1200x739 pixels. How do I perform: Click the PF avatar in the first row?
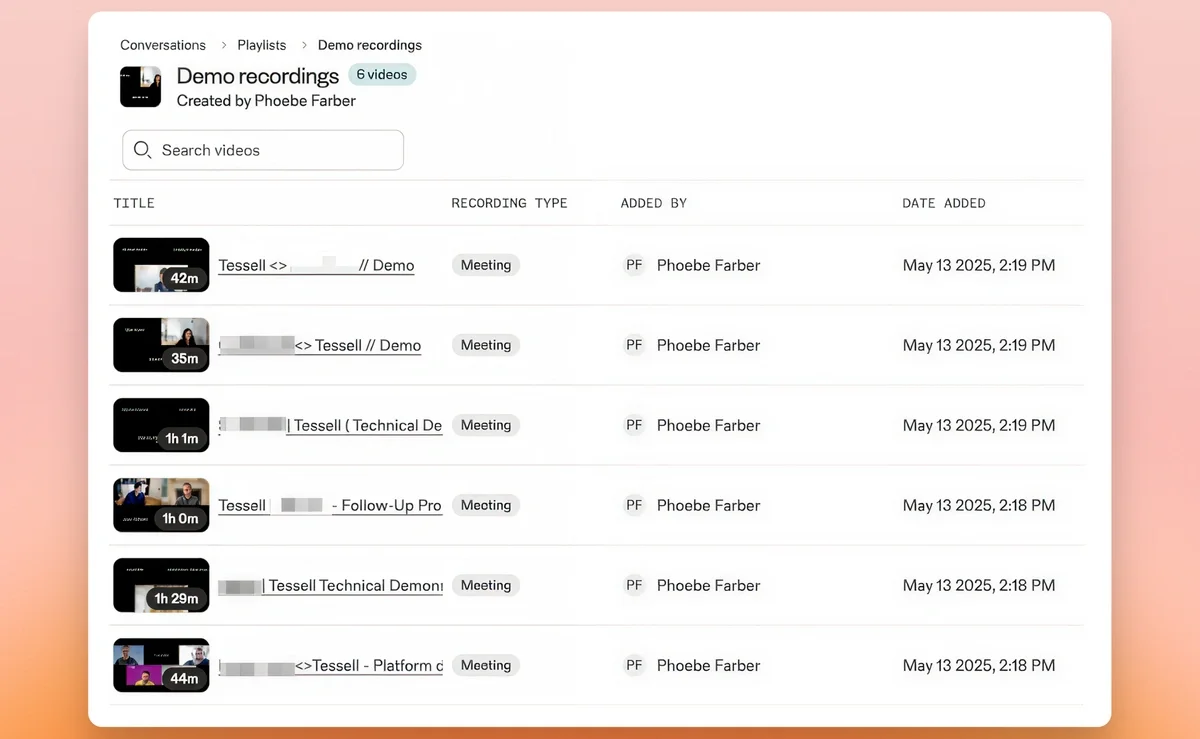click(x=634, y=265)
